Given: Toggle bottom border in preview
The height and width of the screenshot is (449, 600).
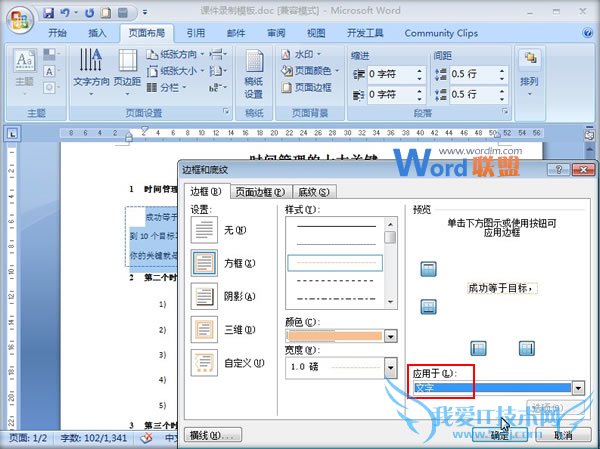Looking at the screenshot, I should [x=428, y=307].
